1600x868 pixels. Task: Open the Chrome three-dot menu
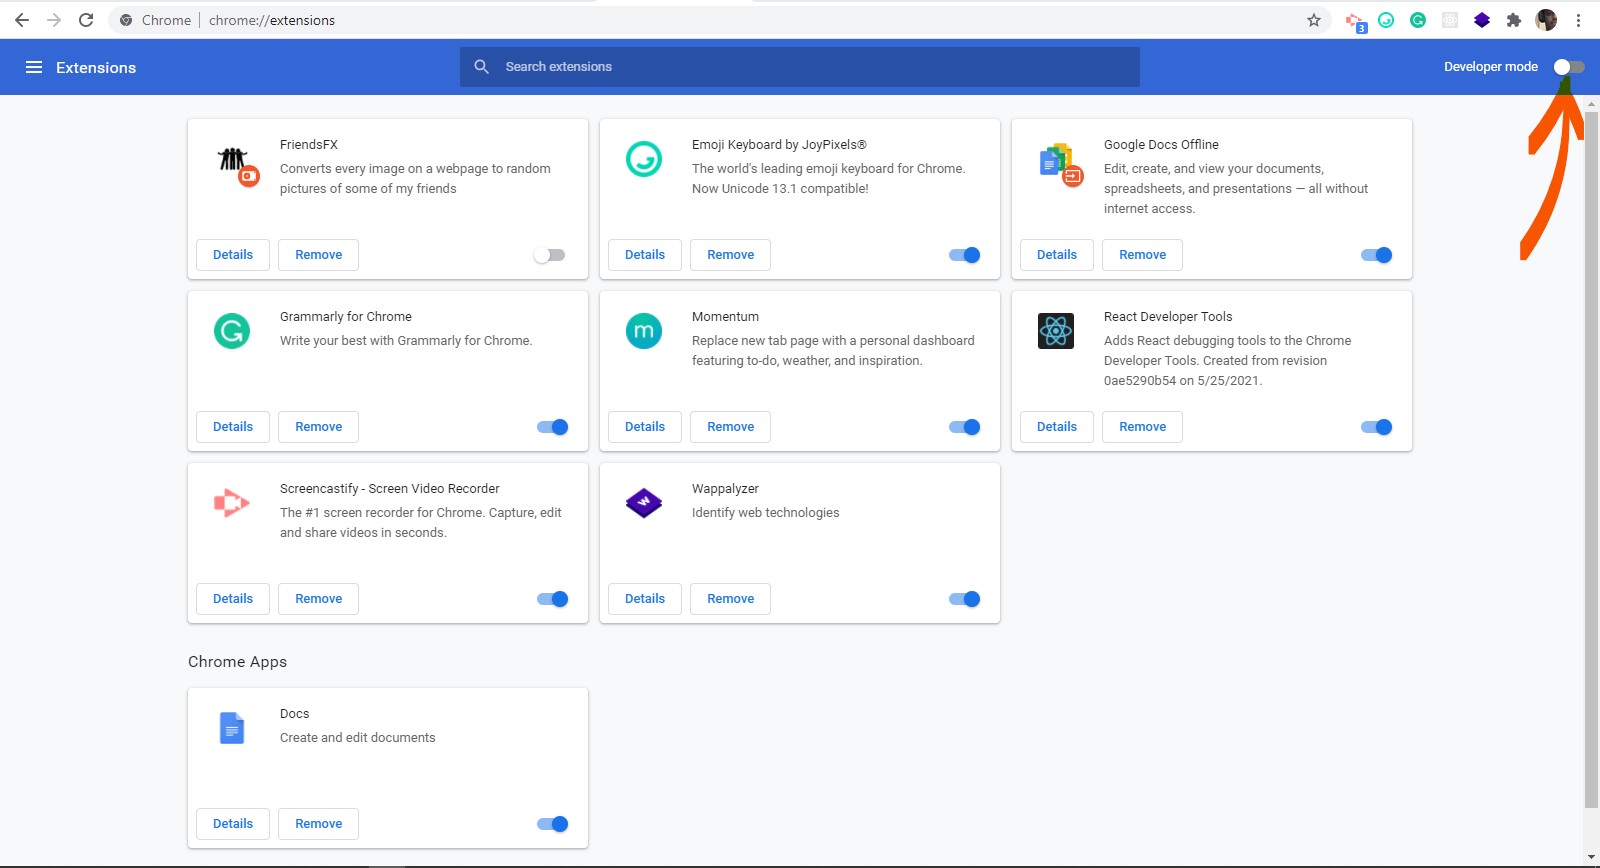(x=1578, y=20)
